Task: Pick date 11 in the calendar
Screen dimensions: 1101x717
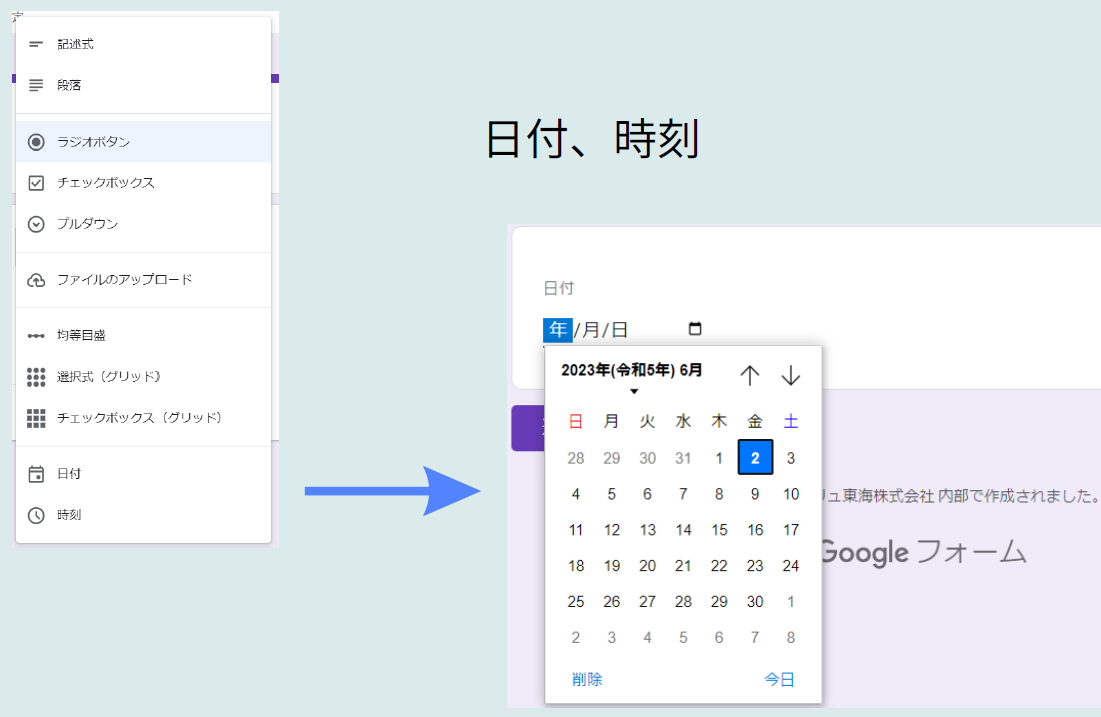Action: point(576,529)
